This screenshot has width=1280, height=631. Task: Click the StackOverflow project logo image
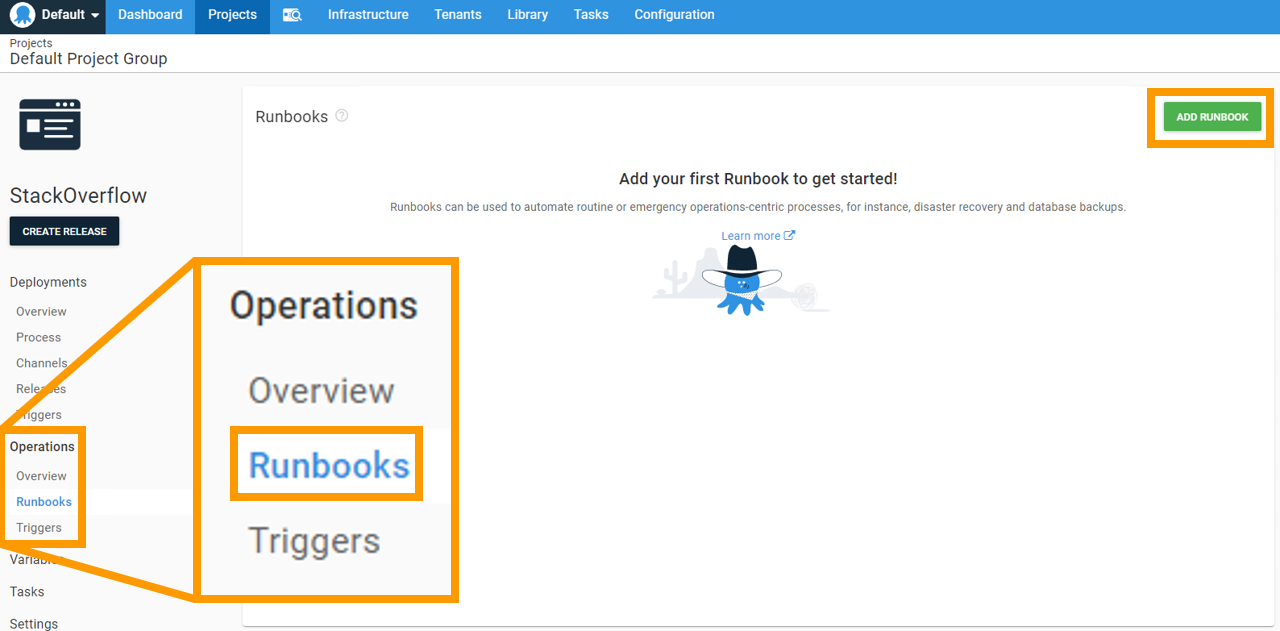(x=49, y=124)
